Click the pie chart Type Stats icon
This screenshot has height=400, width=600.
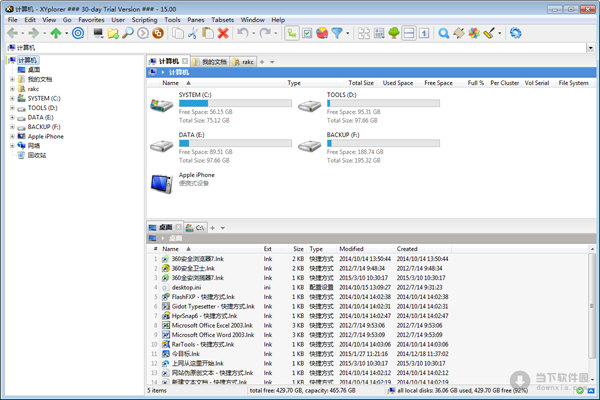click(x=322, y=33)
